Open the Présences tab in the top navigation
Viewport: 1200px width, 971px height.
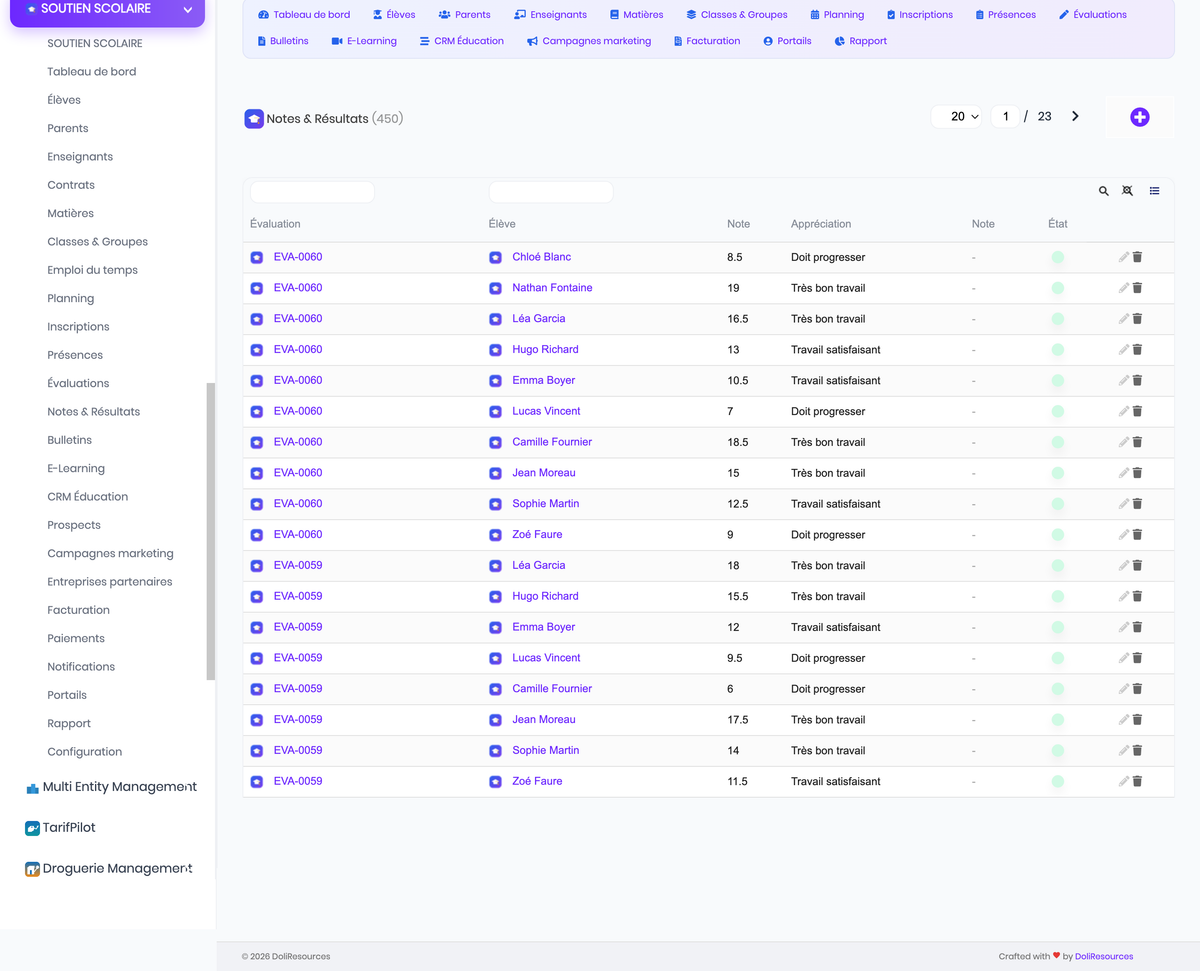[x=1006, y=15]
